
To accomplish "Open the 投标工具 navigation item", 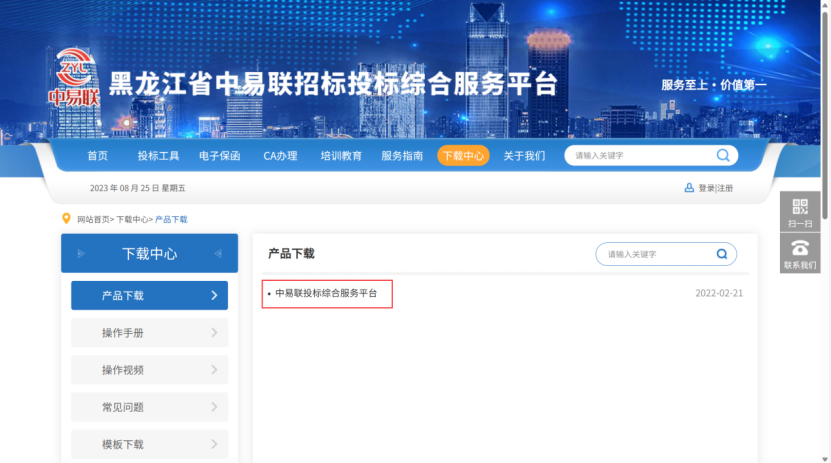I will [158, 156].
